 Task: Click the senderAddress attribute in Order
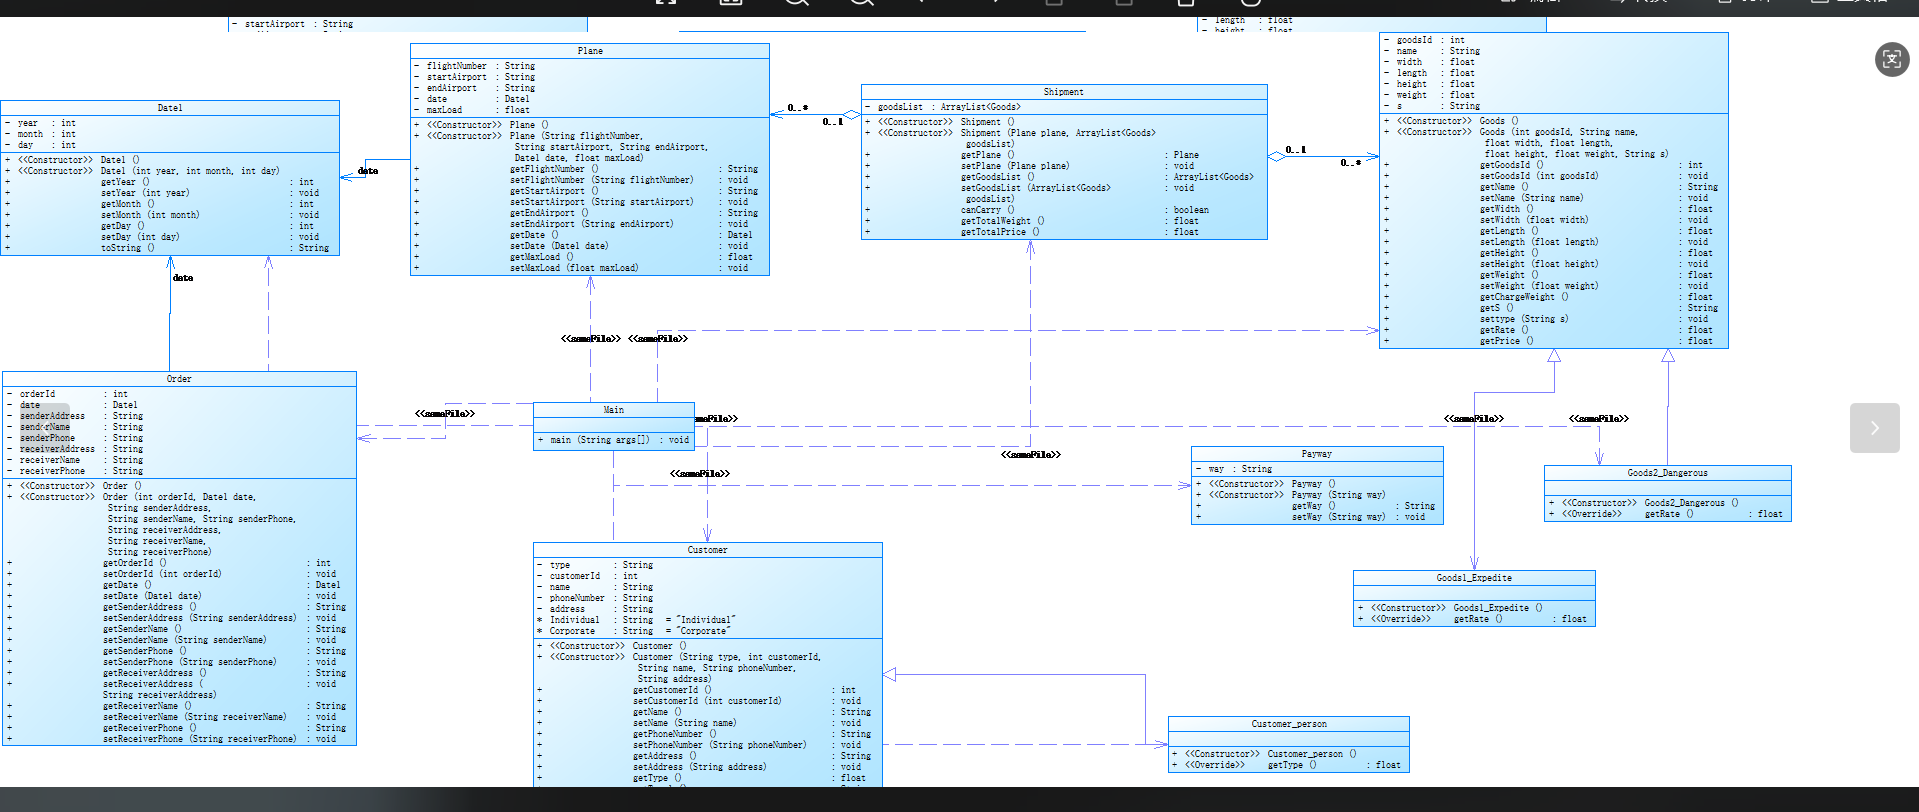[x=53, y=416]
